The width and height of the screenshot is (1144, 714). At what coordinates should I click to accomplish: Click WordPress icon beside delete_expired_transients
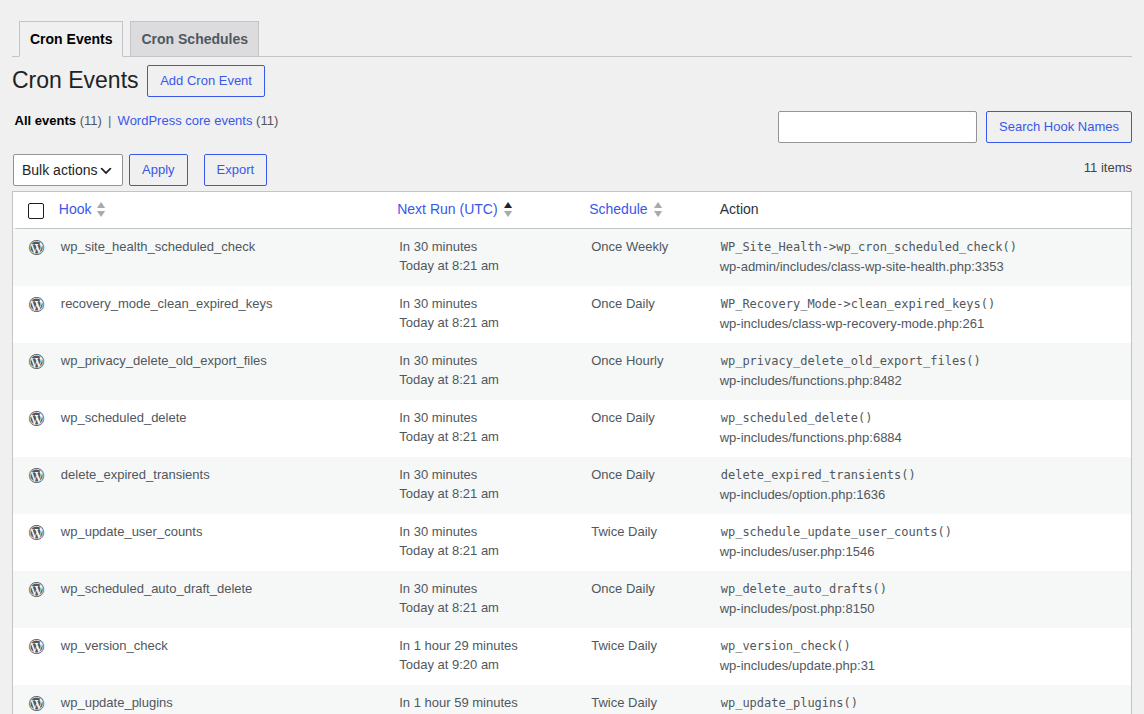point(36,475)
